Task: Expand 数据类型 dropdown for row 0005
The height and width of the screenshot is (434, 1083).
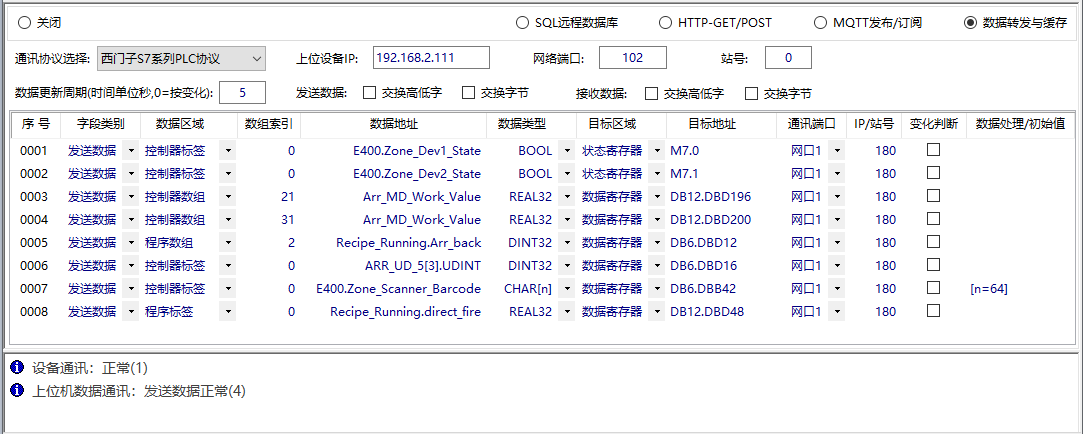Action: (x=566, y=243)
